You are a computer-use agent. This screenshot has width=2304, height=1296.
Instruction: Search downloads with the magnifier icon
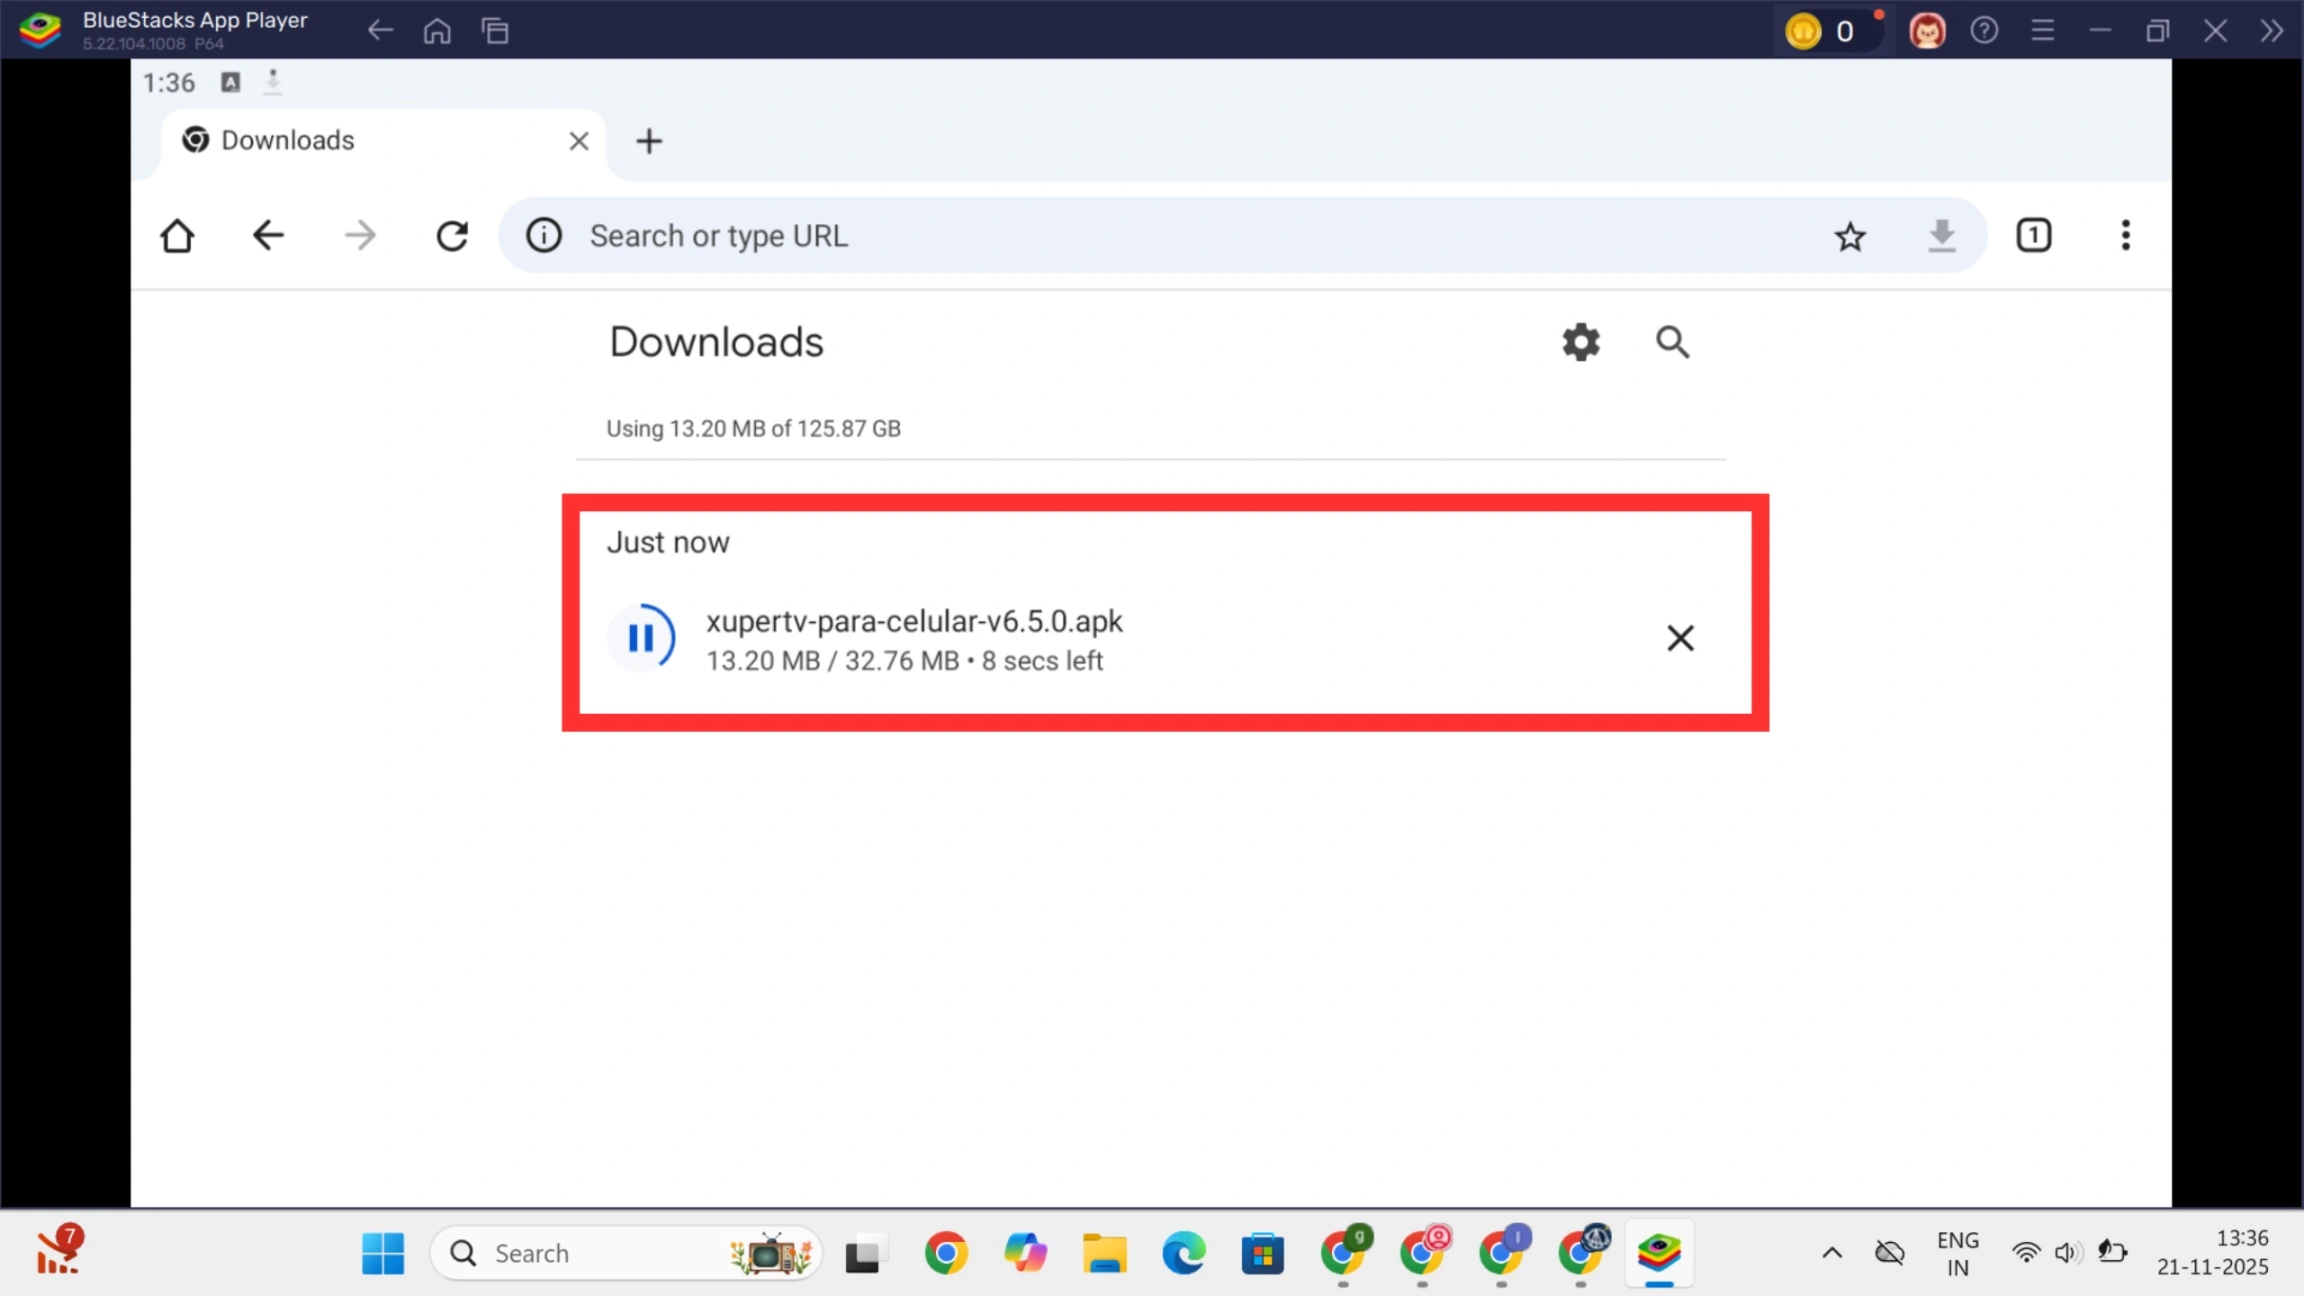coord(1671,342)
